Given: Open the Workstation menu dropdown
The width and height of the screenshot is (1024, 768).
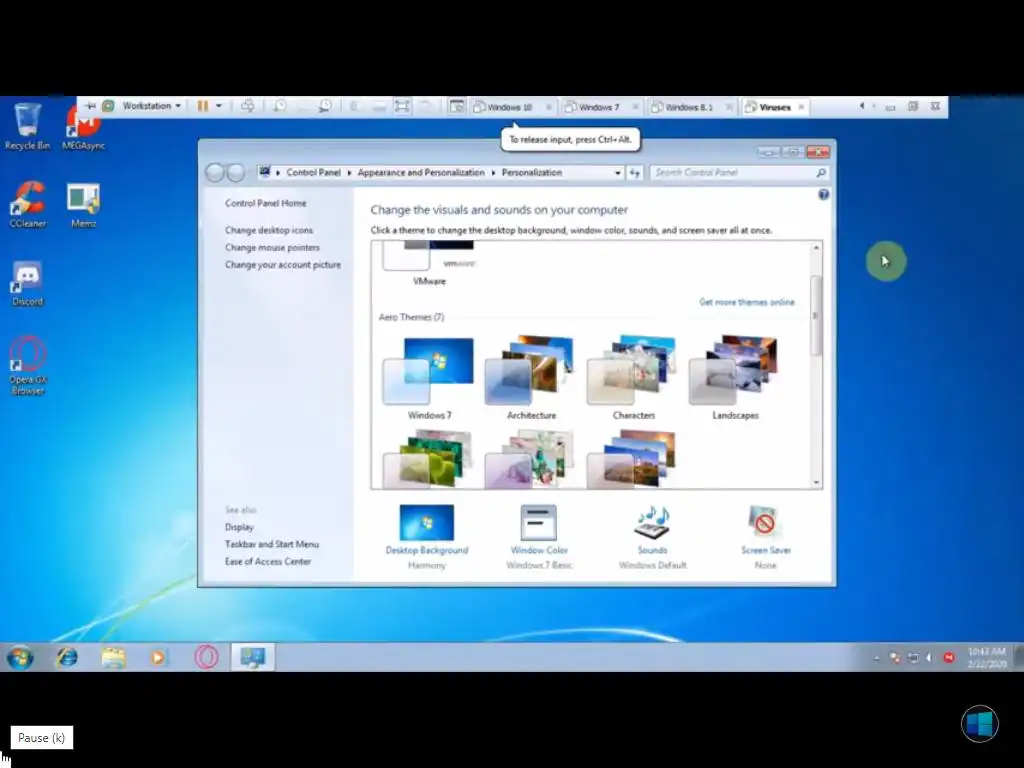Looking at the screenshot, I should pyautogui.click(x=152, y=106).
